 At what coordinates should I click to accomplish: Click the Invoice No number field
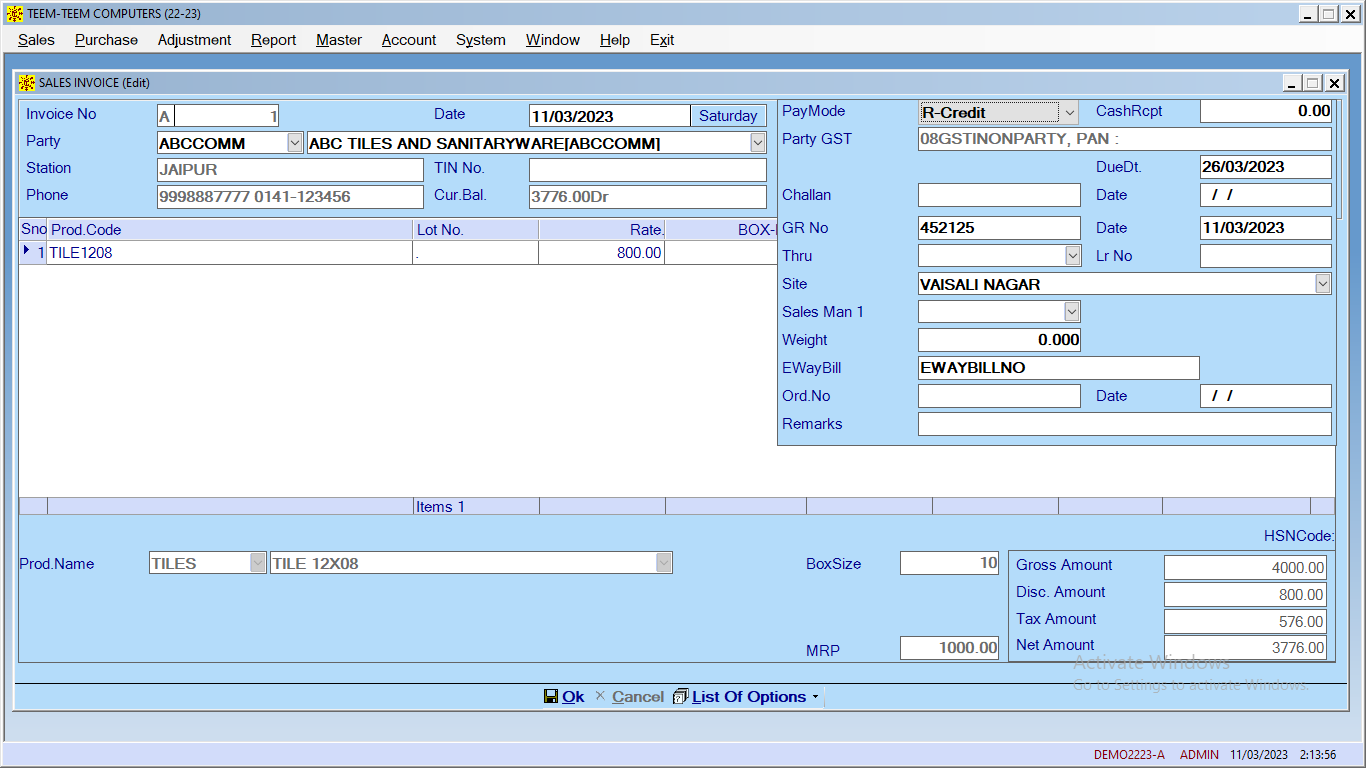click(x=227, y=116)
